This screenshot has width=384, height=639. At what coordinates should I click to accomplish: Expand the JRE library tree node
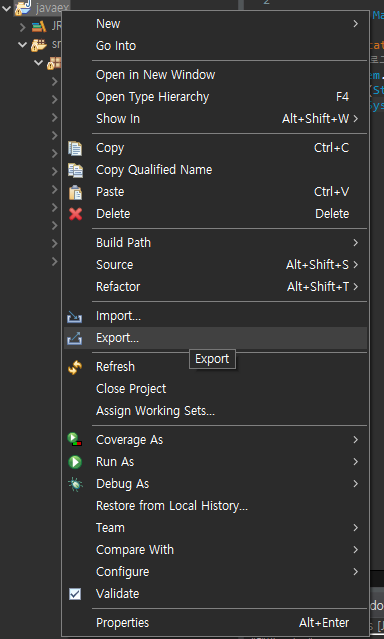click(x=23, y=27)
